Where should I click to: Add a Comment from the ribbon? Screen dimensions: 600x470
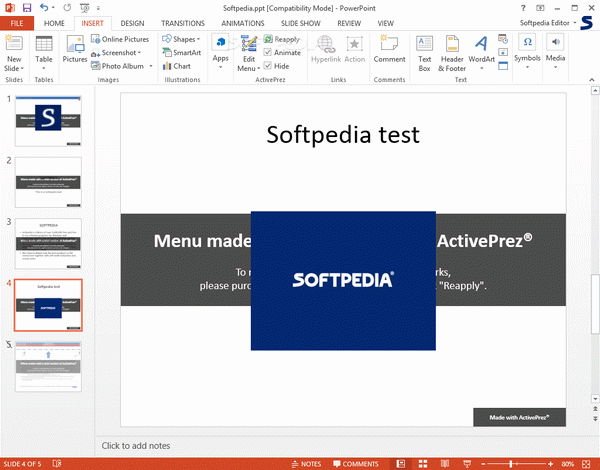[389, 49]
